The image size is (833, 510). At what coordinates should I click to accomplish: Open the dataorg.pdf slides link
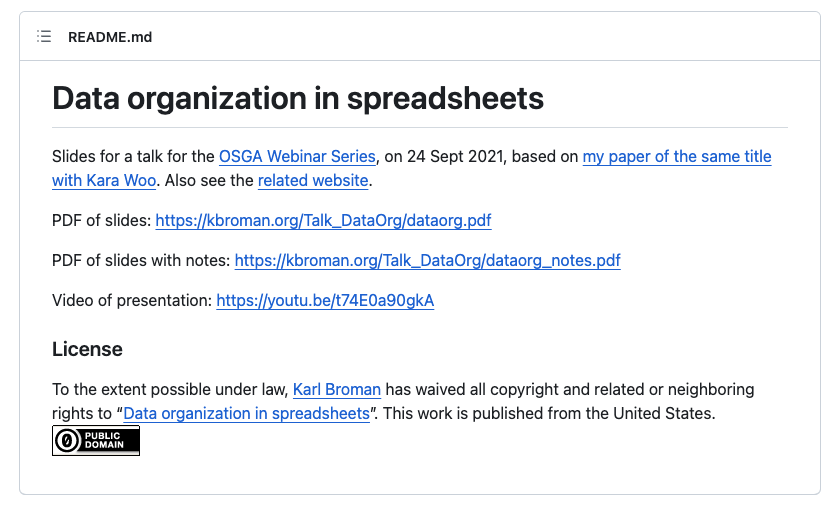(323, 220)
